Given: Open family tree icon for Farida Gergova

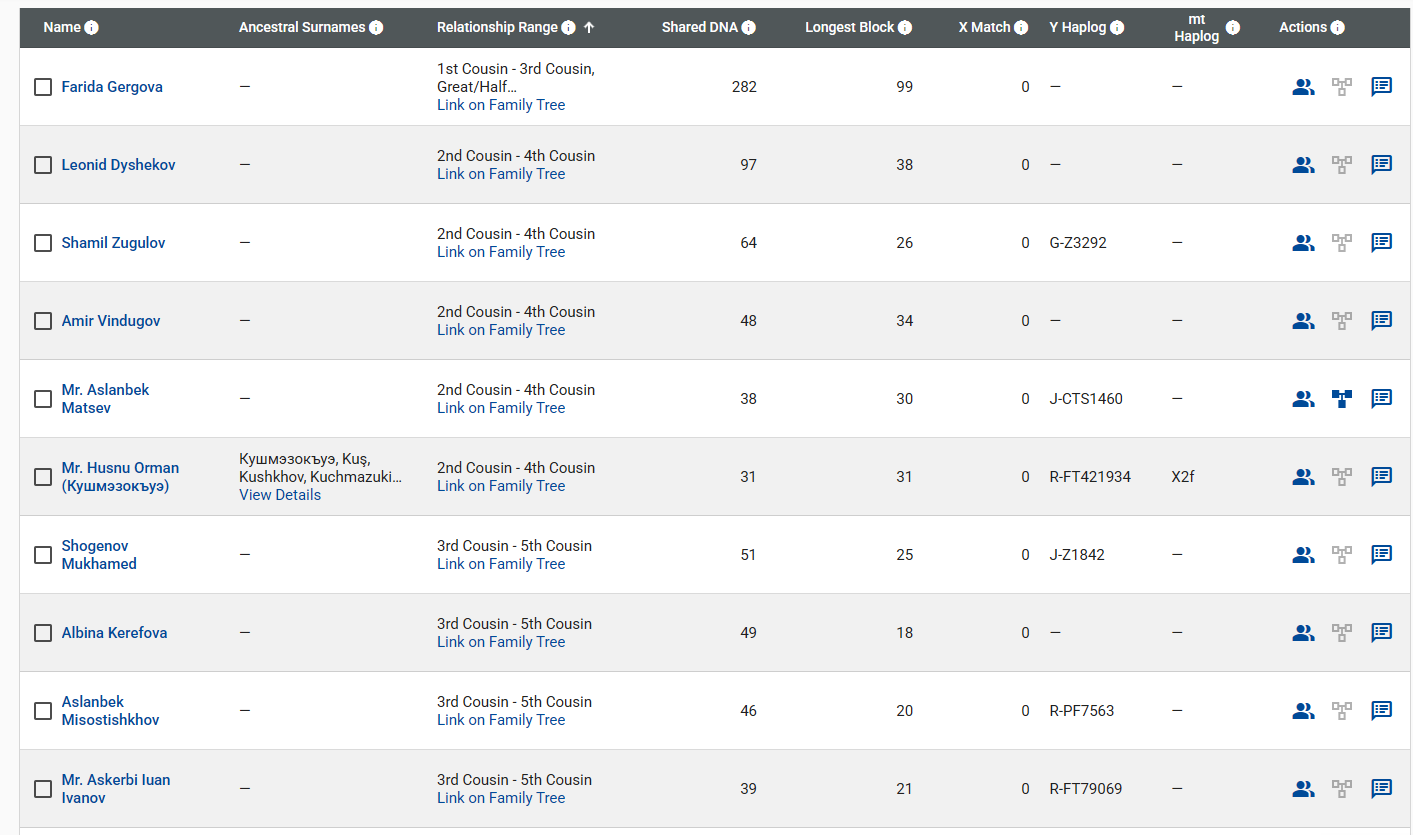Looking at the screenshot, I should pyautogui.click(x=1342, y=87).
